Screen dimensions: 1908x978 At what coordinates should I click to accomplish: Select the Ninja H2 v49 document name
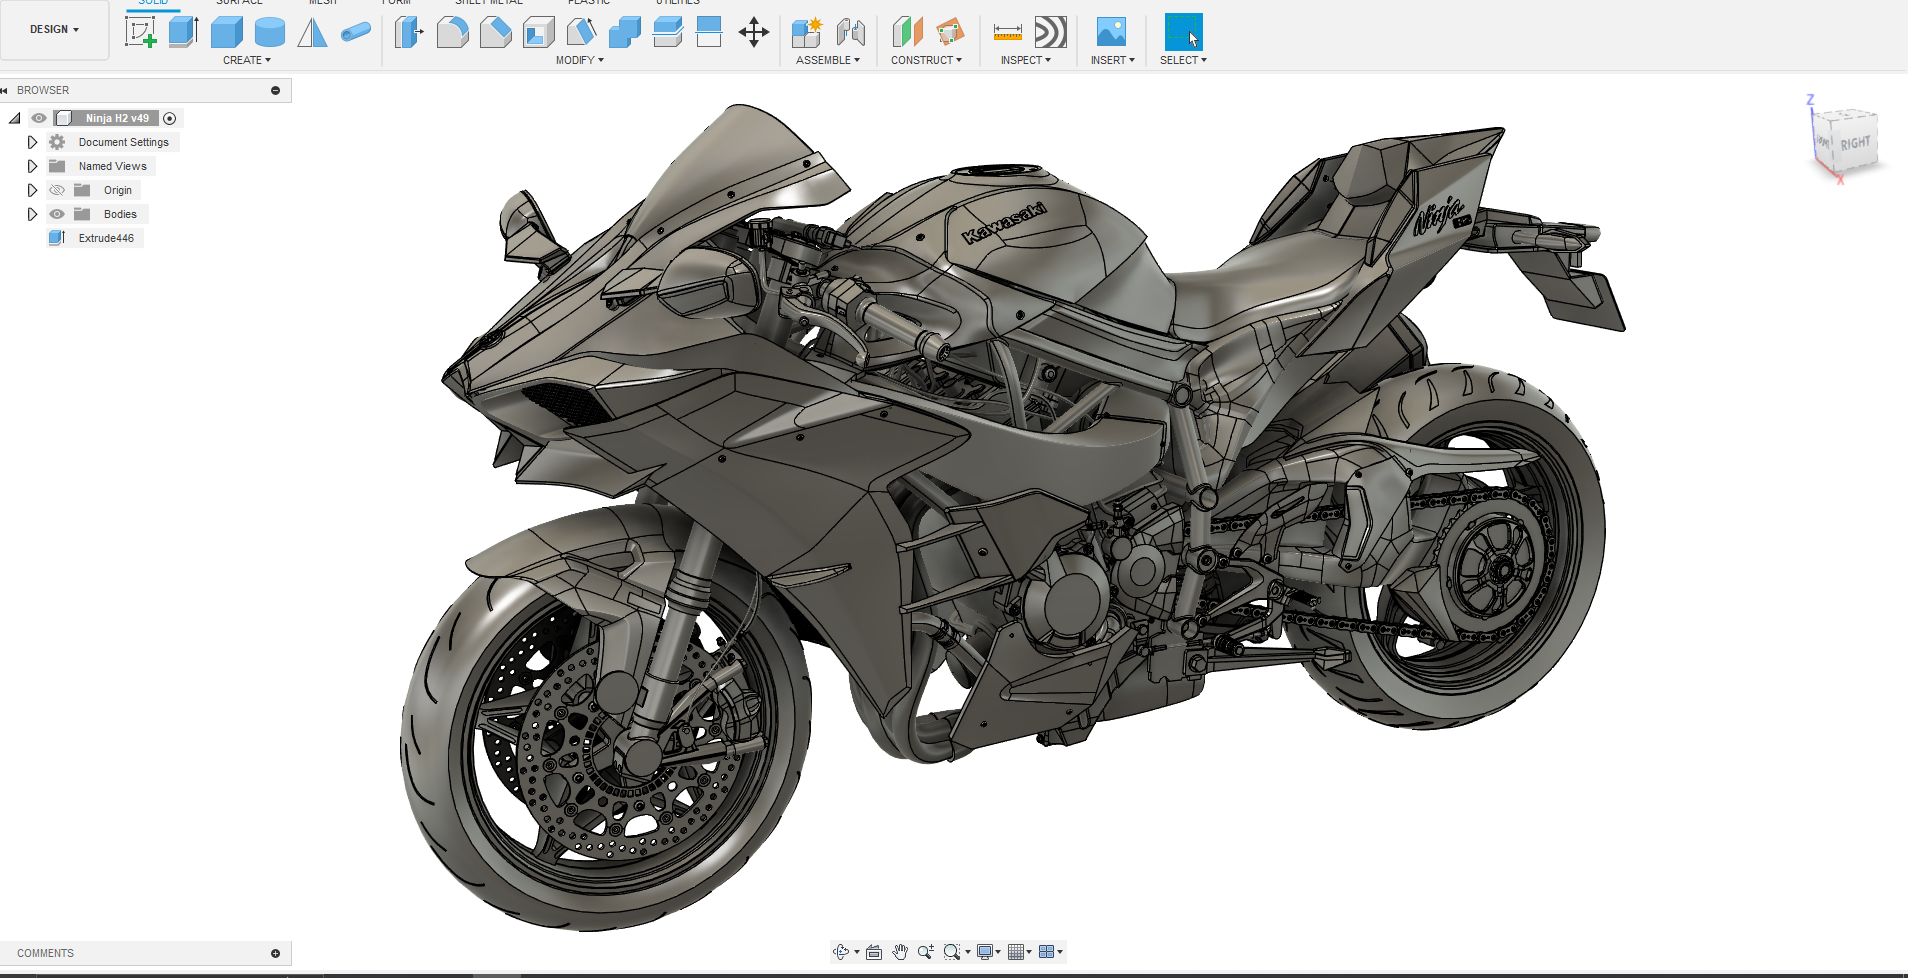[x=117, y=118]
